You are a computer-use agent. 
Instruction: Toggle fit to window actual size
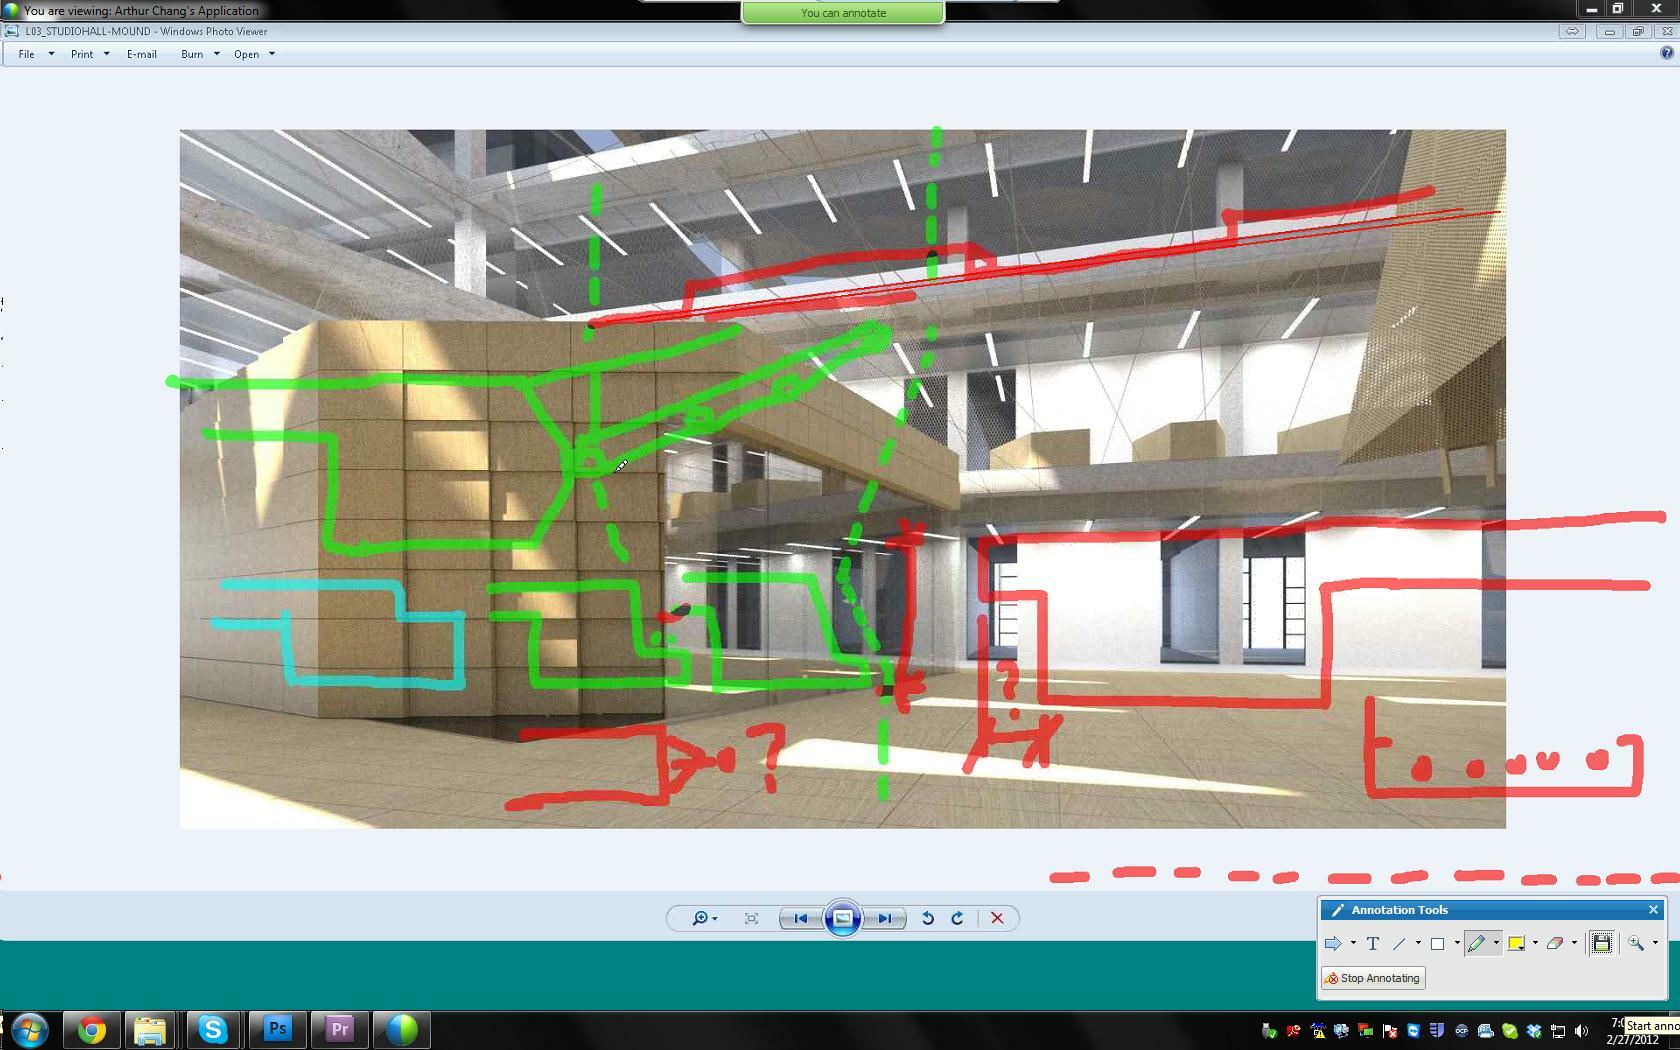tap(751, 918)
